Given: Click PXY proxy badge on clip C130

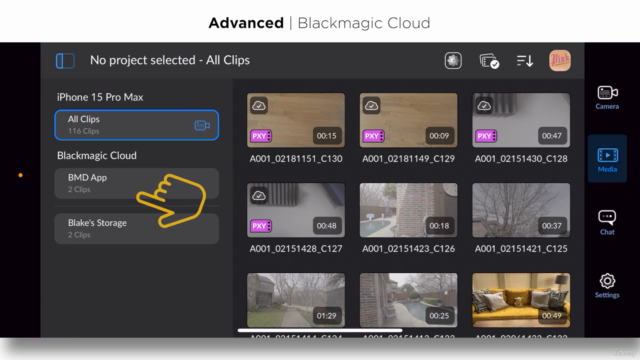Looking at the screenshot, I should point(261,136).
